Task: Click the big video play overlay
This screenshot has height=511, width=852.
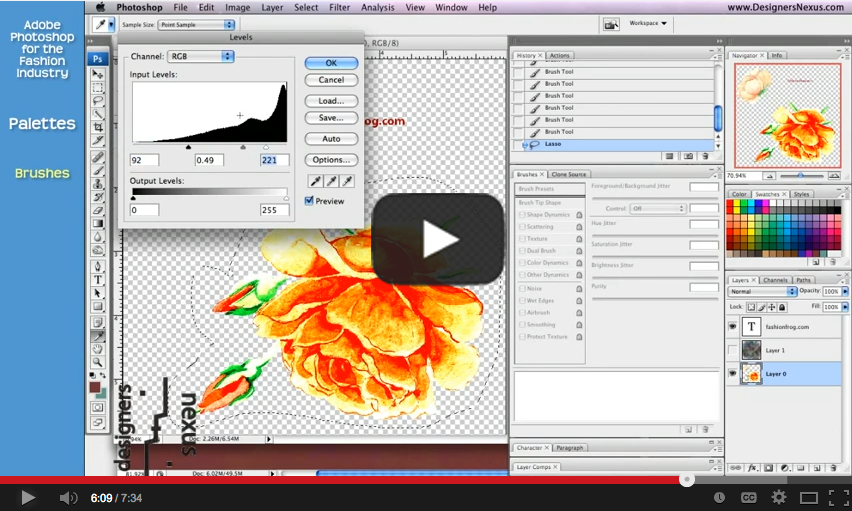Action: 437,239
